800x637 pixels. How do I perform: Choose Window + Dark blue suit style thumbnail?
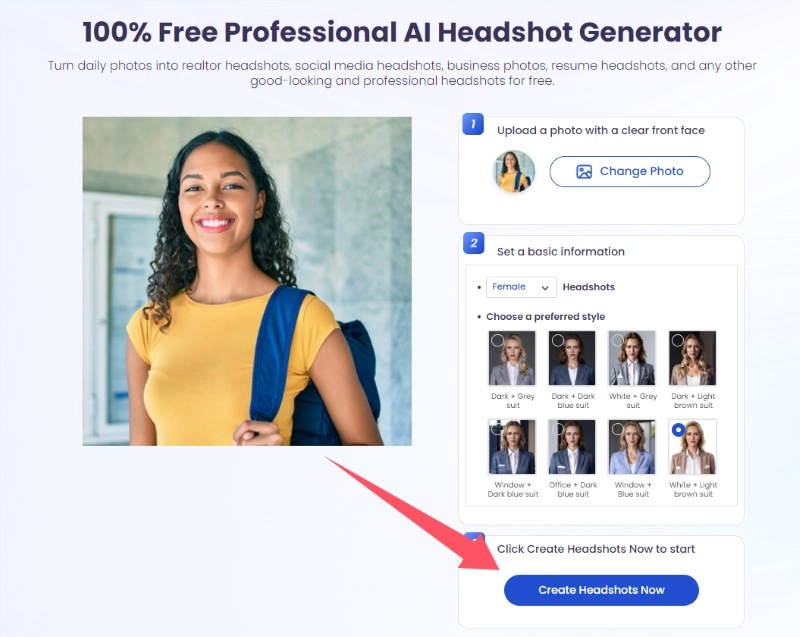pos(512,447)
